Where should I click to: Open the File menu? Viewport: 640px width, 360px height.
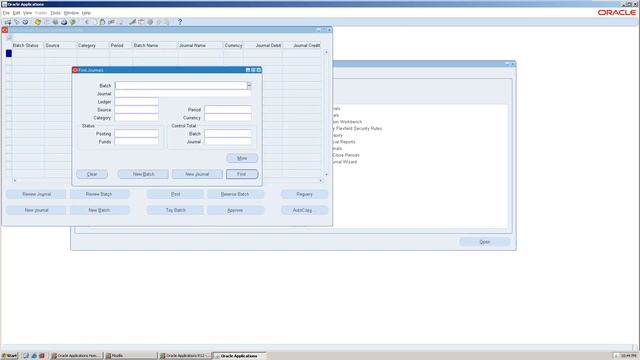point(6,13)
